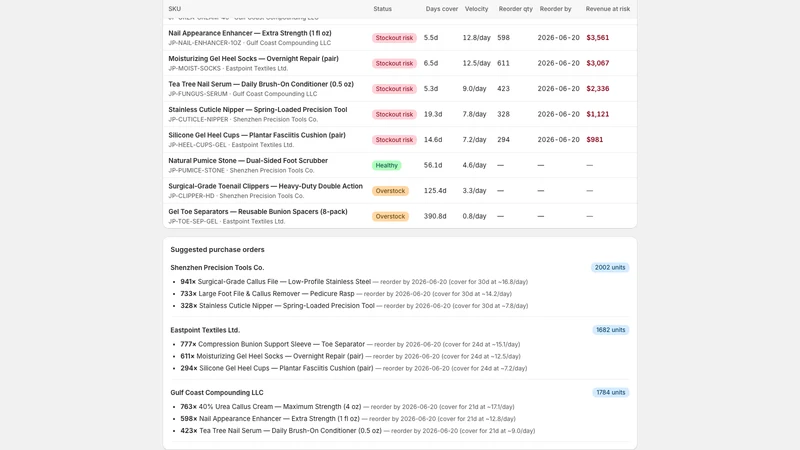
Task: Select Surgical-Grade Toenail Clippers row title
Action: pos(265,186)
